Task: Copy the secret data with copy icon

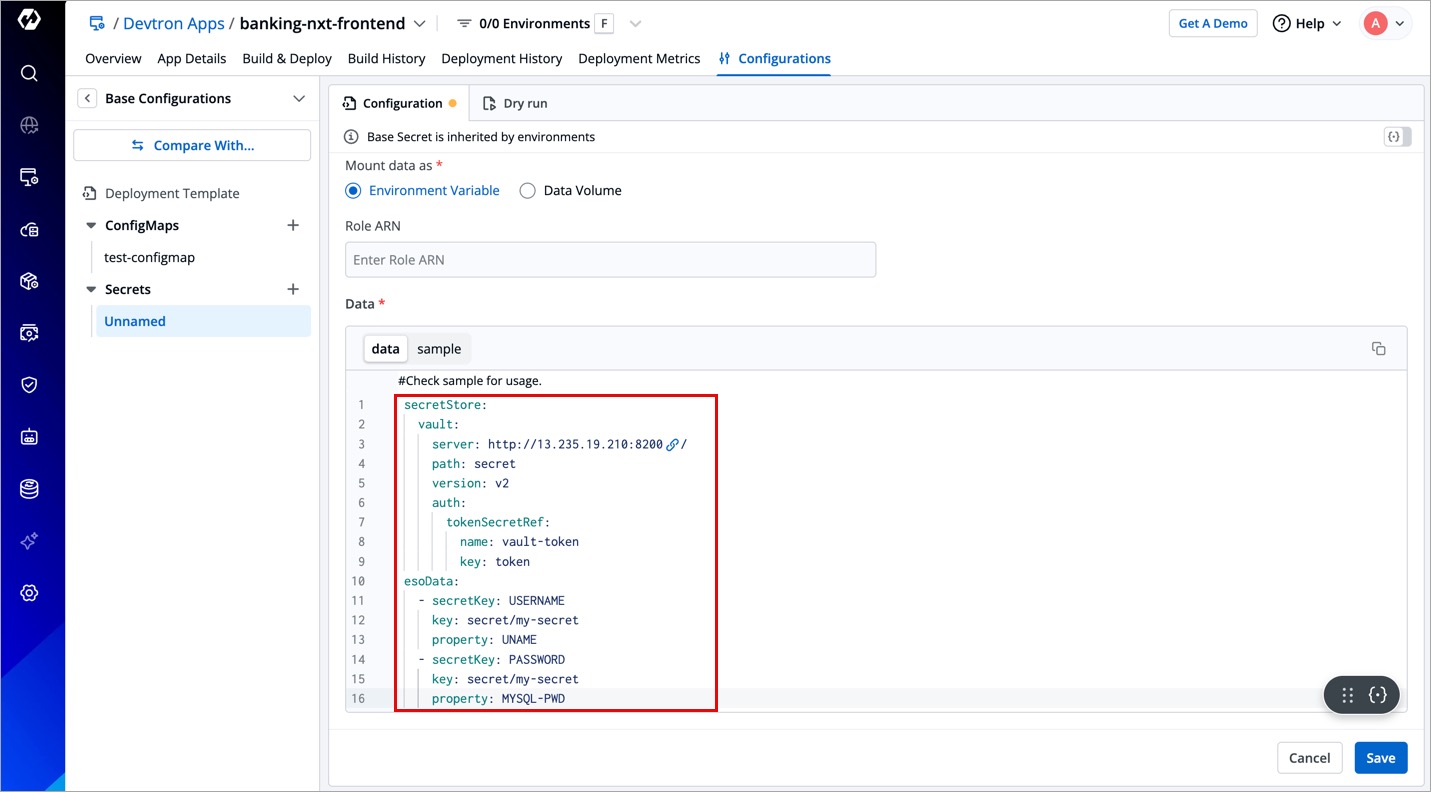Action: (1378, 349)
